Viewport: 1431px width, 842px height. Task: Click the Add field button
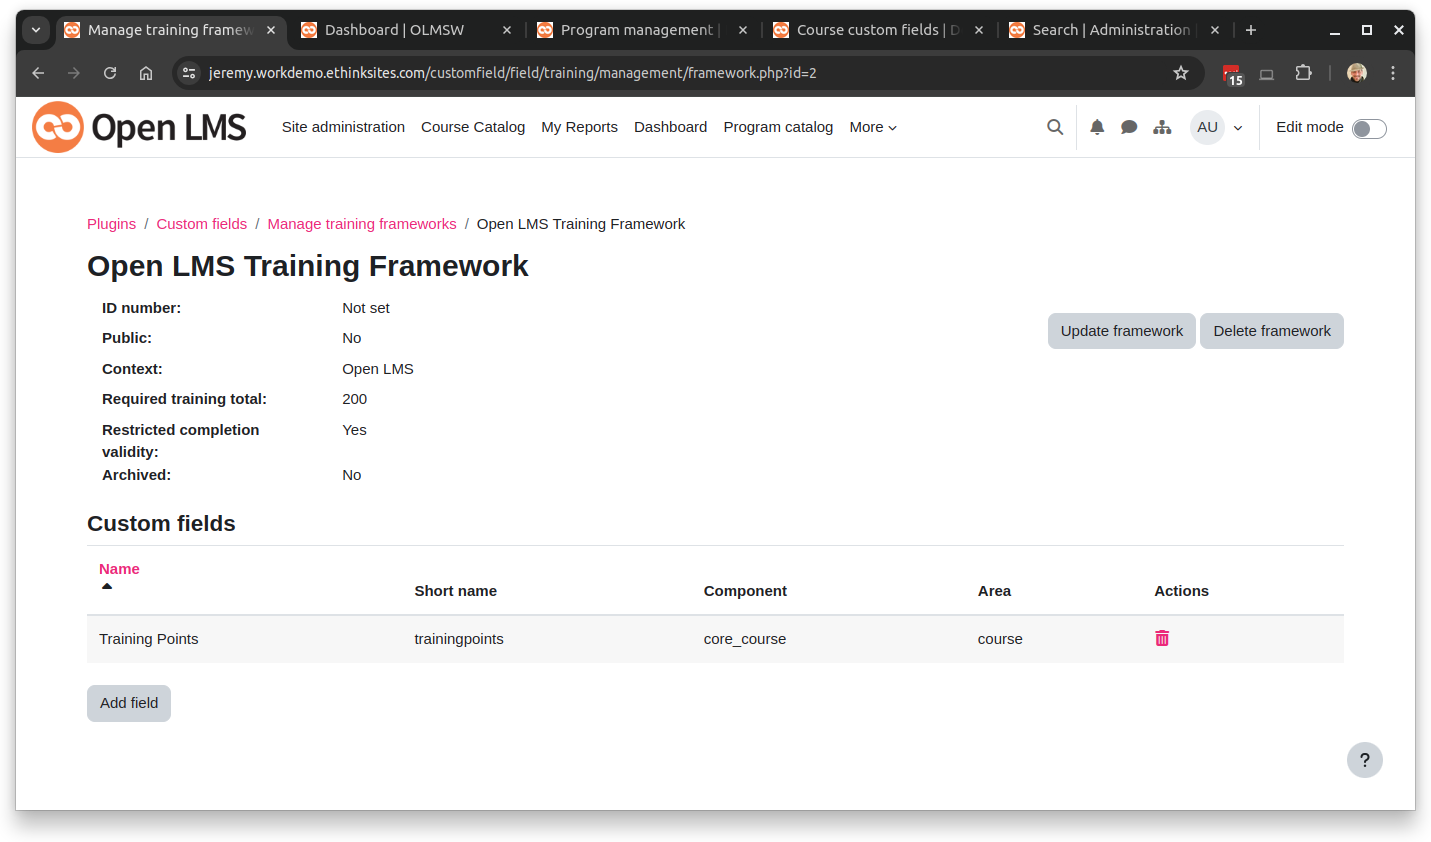click(x=129, y=703)
